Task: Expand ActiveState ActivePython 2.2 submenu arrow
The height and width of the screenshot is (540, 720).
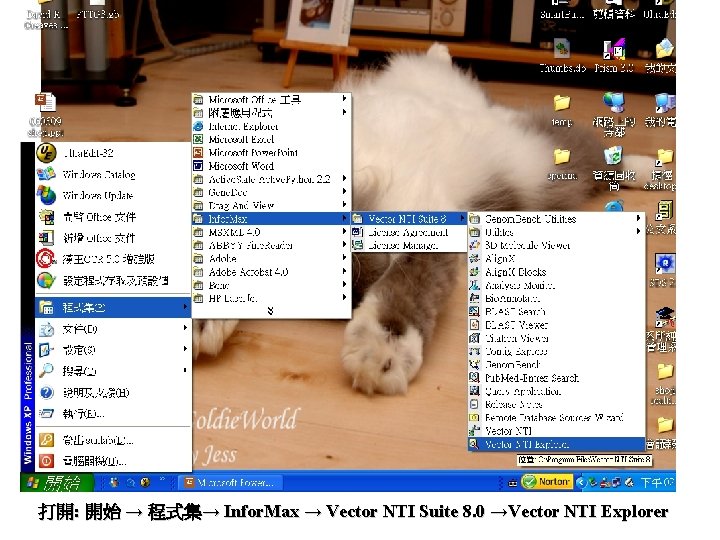Action: 344,179
